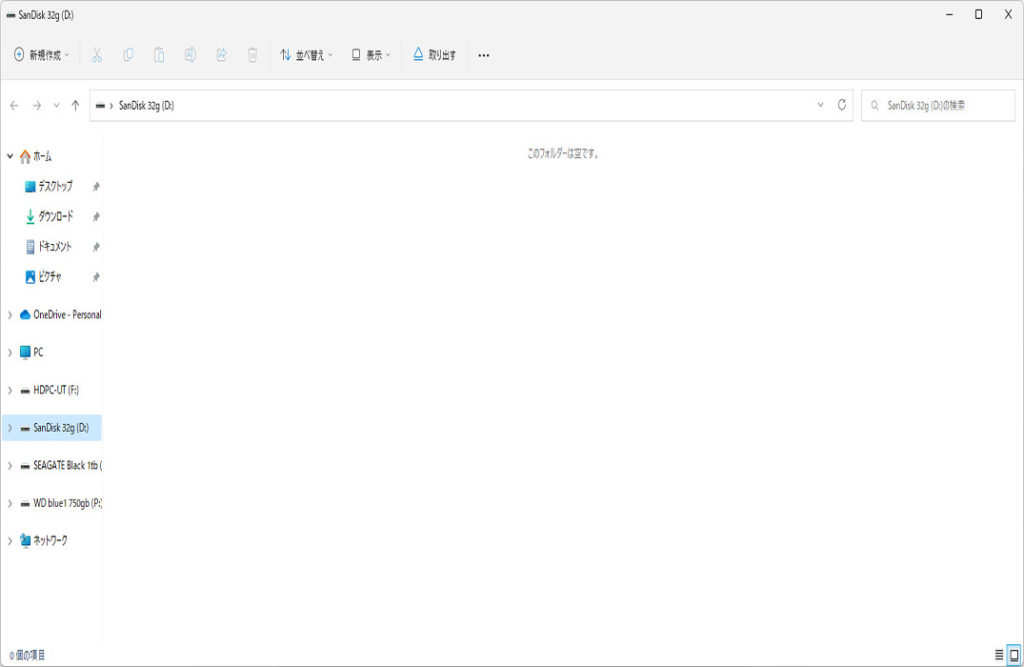Click the 取り出す eject button
This screenshot has width=1024, height=667.
(435, 55)
